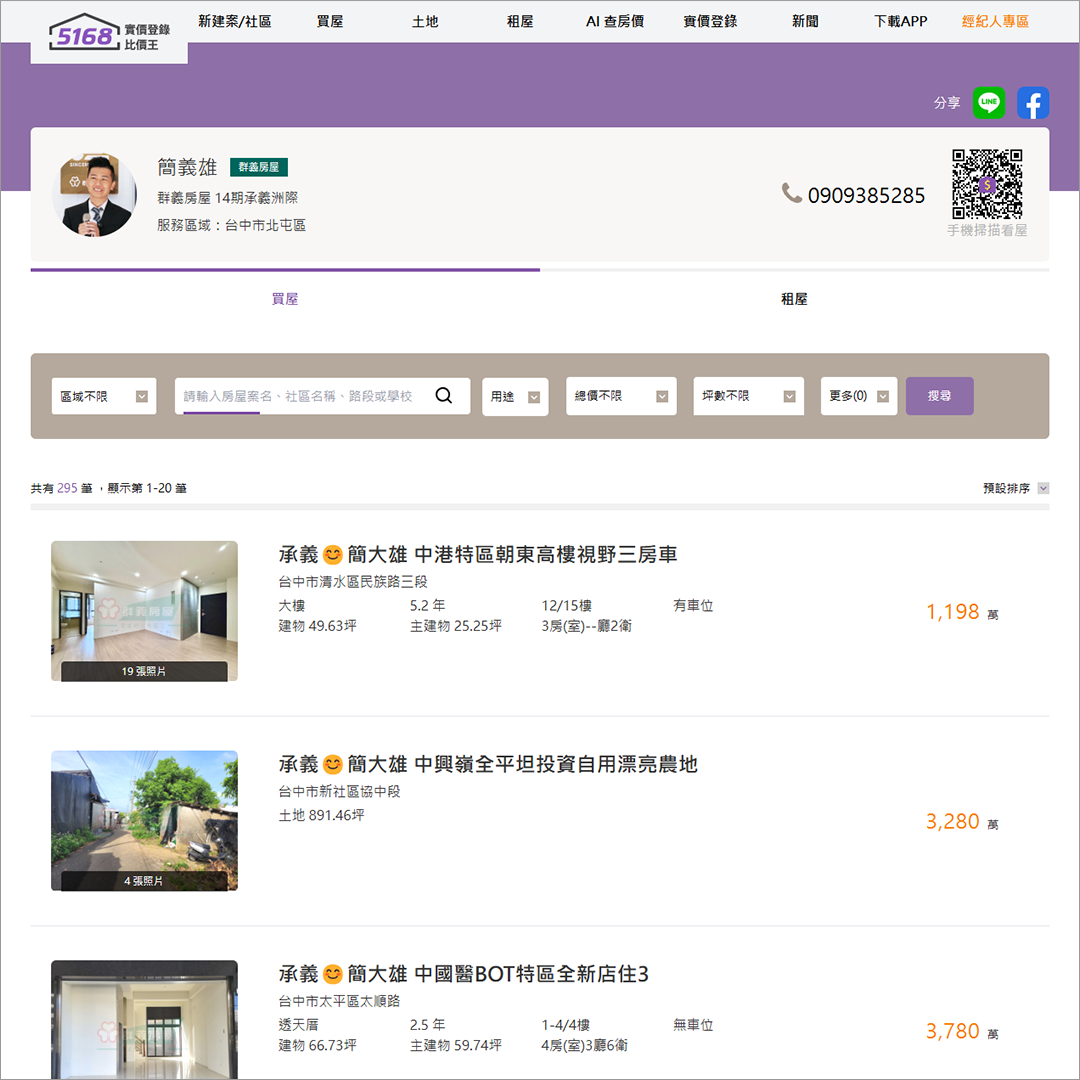Viewport: 1080px width, 1080px height.
Task: Open the 19 張照片 listing thumbnail
Action: click(x=145, y=611)
